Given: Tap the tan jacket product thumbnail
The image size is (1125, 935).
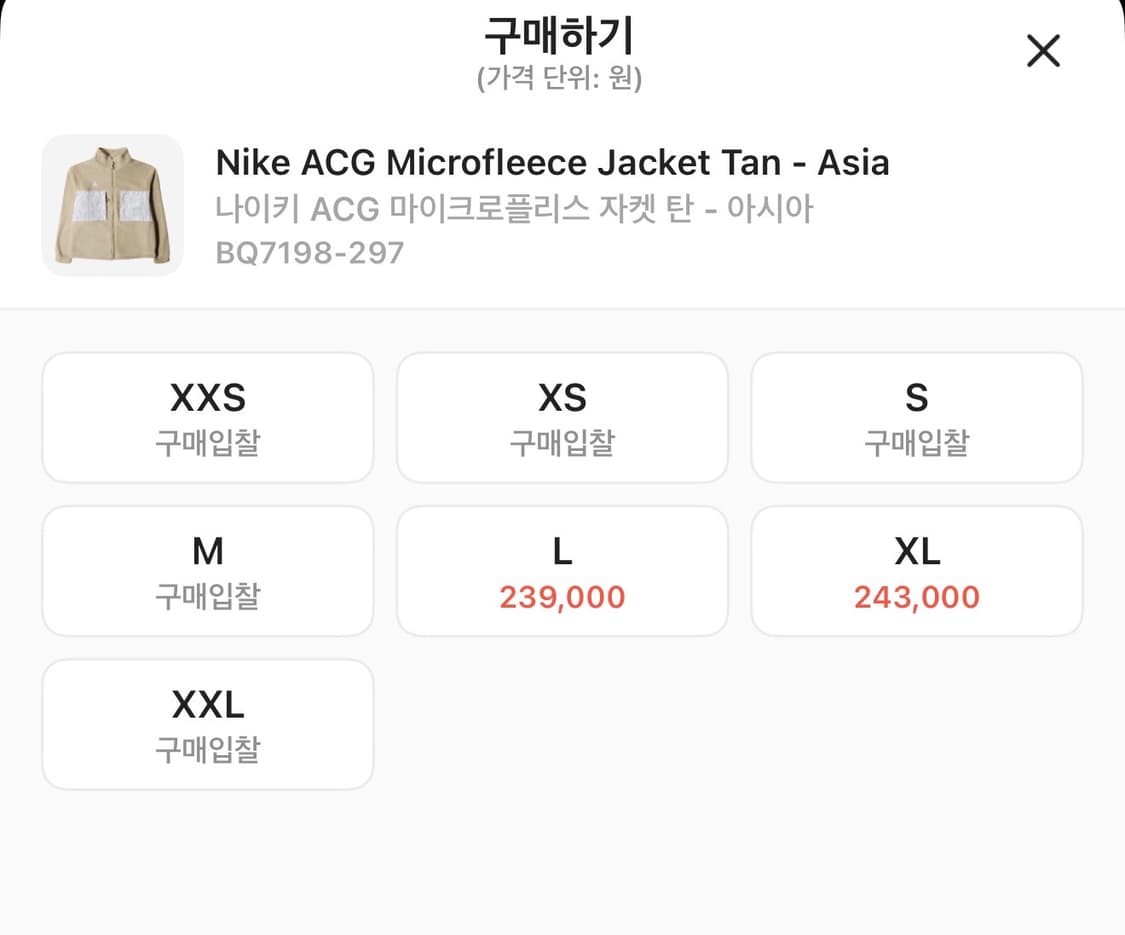Looking at the screenshot, I should (113, 206).
